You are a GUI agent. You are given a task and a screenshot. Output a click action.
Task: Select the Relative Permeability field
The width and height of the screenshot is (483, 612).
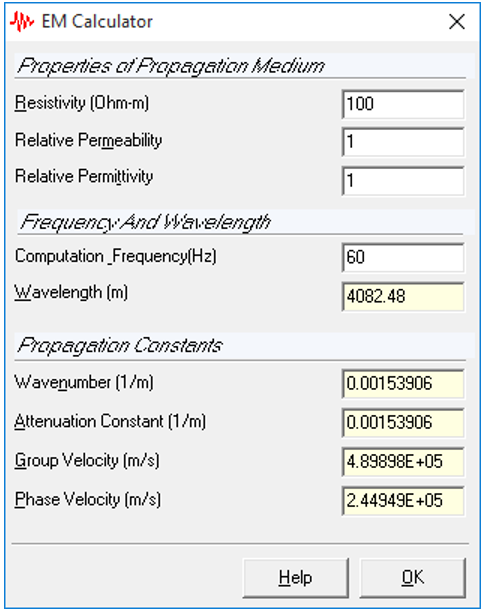point(403,142)
